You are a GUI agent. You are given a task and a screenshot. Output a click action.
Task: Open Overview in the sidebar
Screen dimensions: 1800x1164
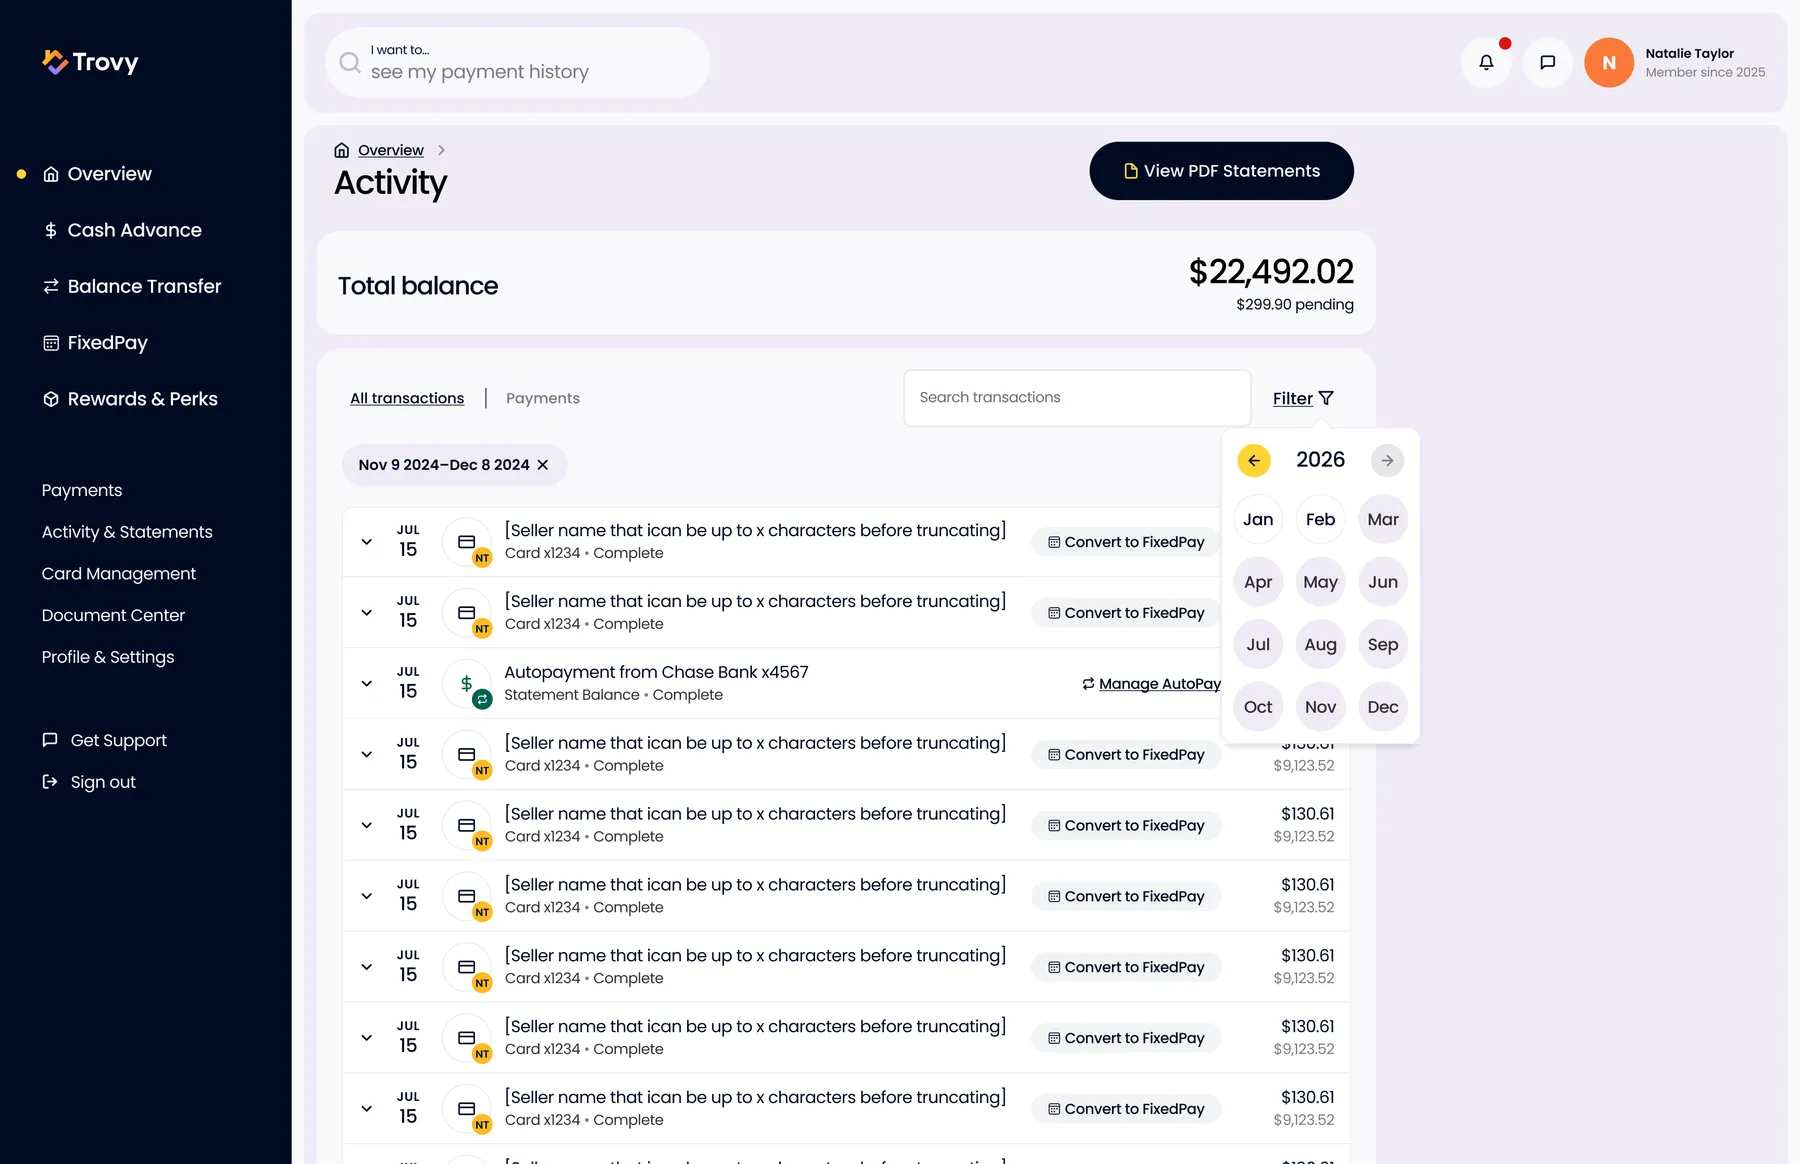click(97, 174)
